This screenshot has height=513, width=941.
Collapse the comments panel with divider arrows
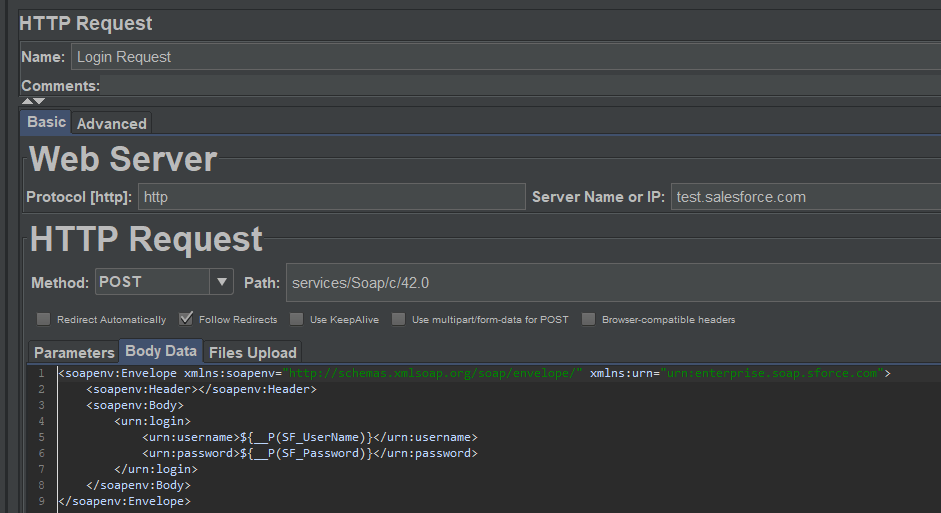pyautogui.click(x=33, y=101)
